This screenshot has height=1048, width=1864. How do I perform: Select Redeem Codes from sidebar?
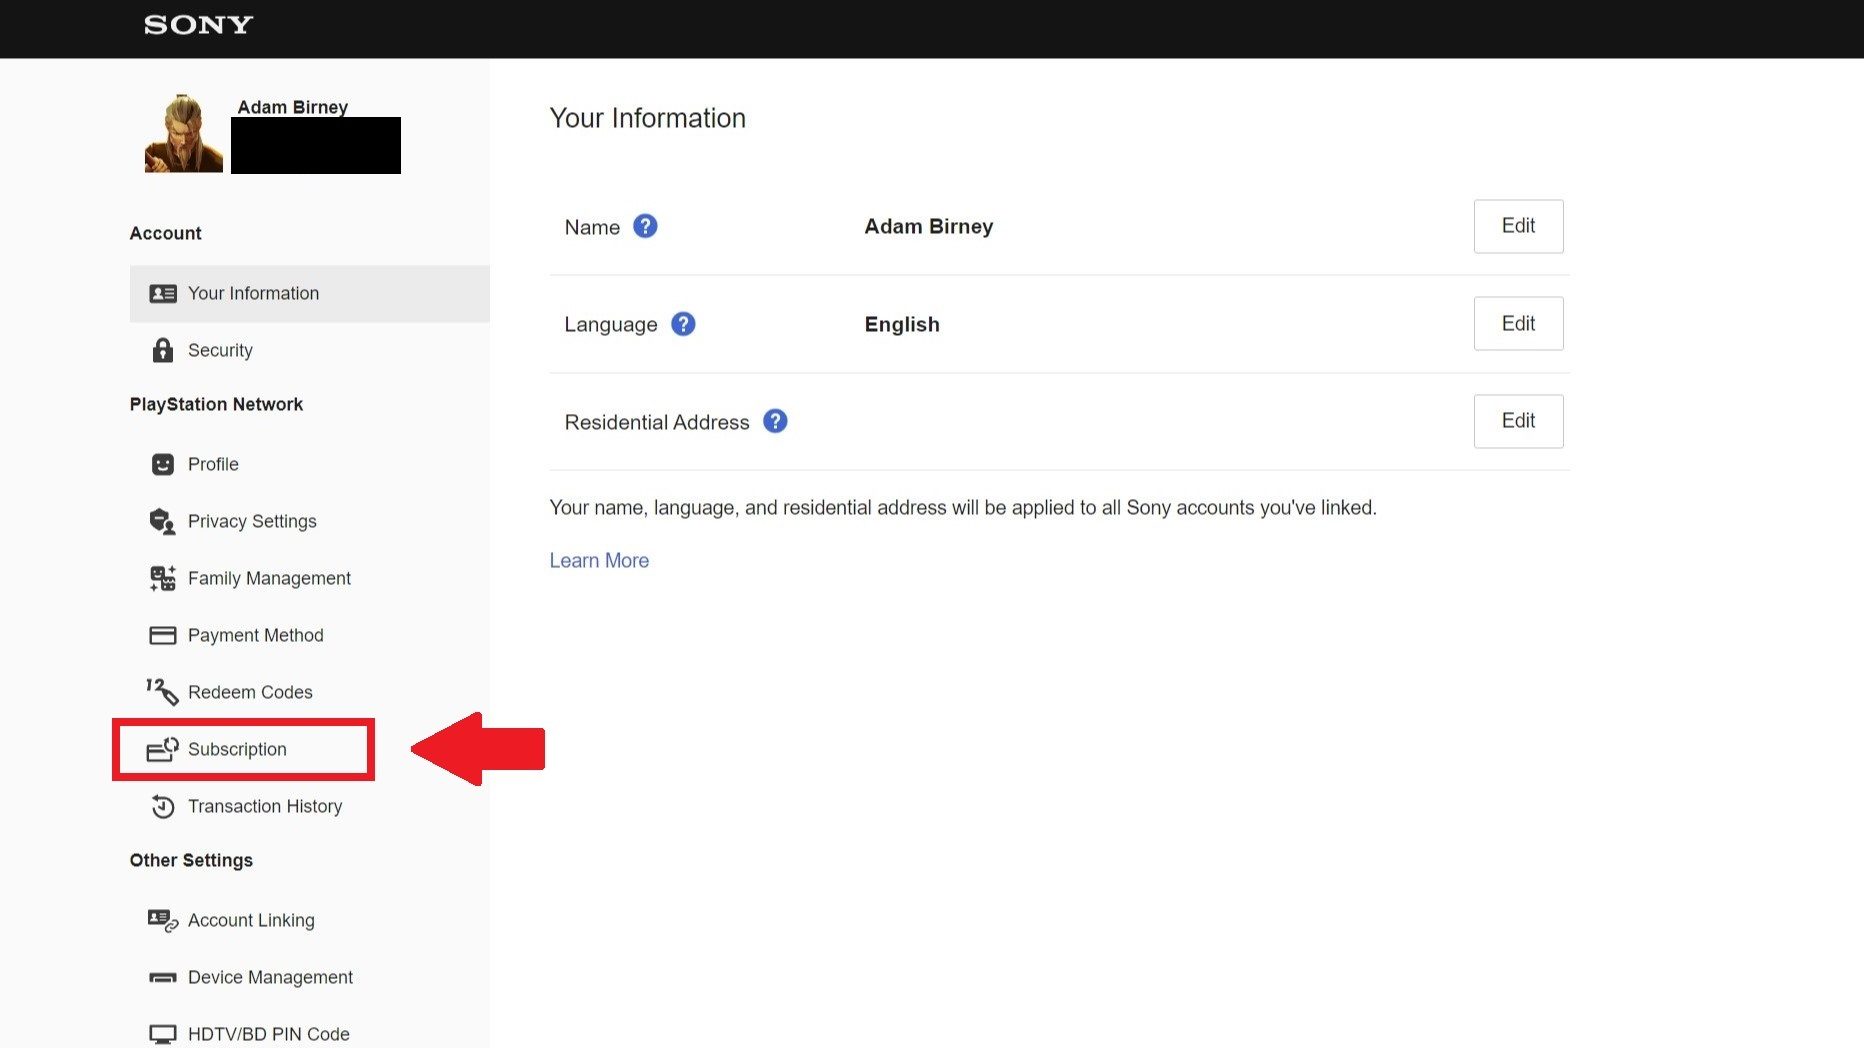coord(250,692)
